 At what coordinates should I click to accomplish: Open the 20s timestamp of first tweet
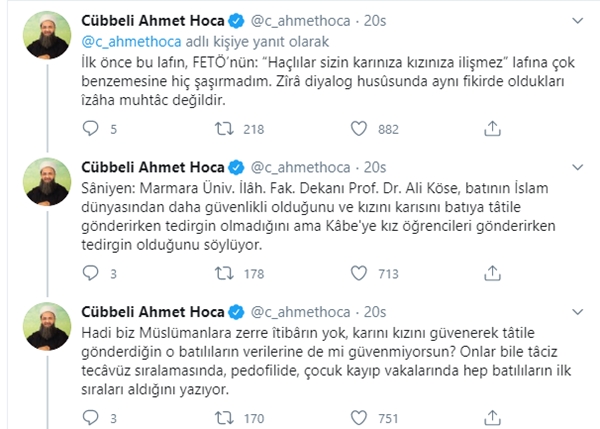coord(375,21)
